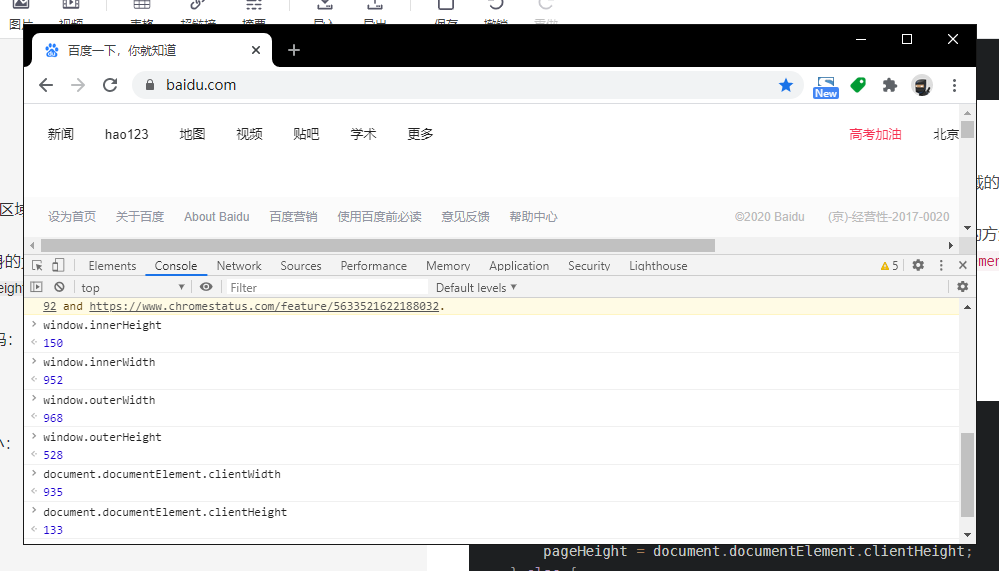The width and height of the screenshot is (999, 571).
Task: Click the 设为首页 footer link
Action: [72, 217]
